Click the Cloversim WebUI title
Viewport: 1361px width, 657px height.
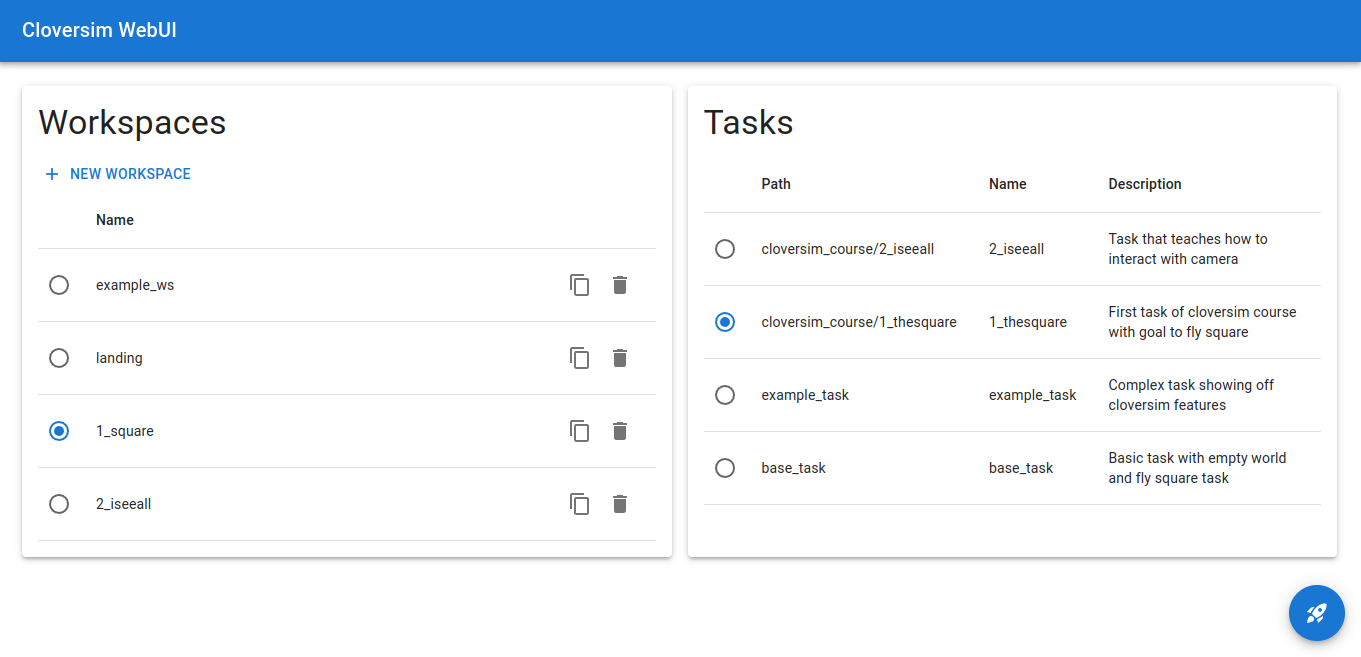coord(100,30)
